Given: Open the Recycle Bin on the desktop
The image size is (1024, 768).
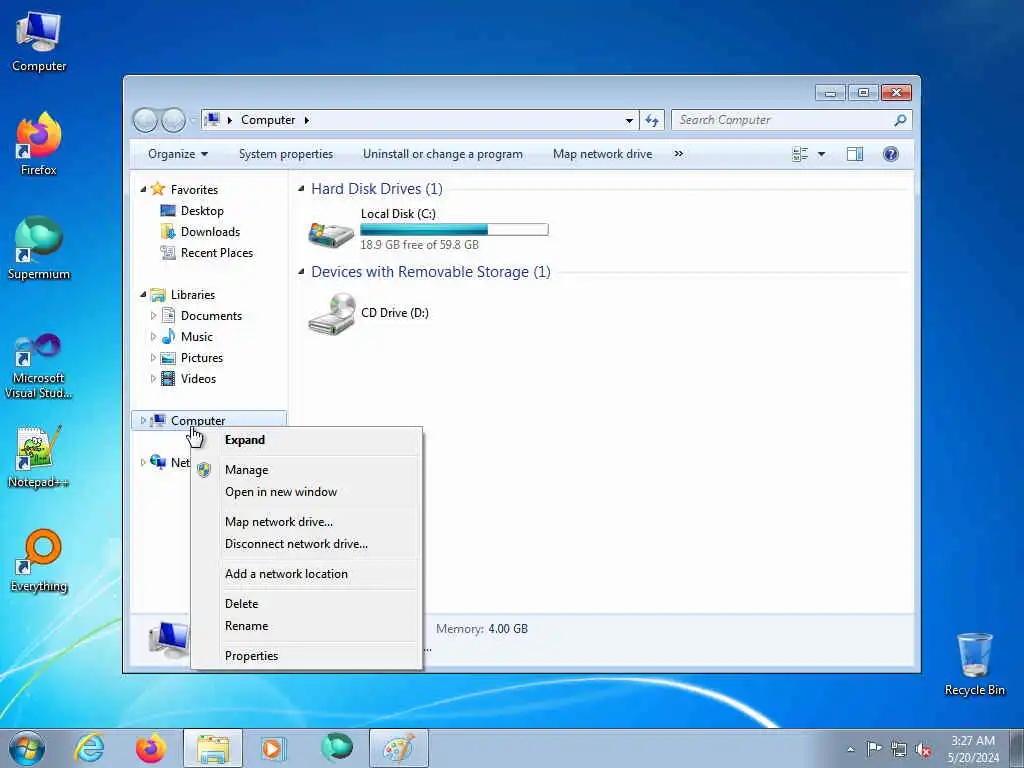Looking at the screenshot, I should [x=974, y=664].
